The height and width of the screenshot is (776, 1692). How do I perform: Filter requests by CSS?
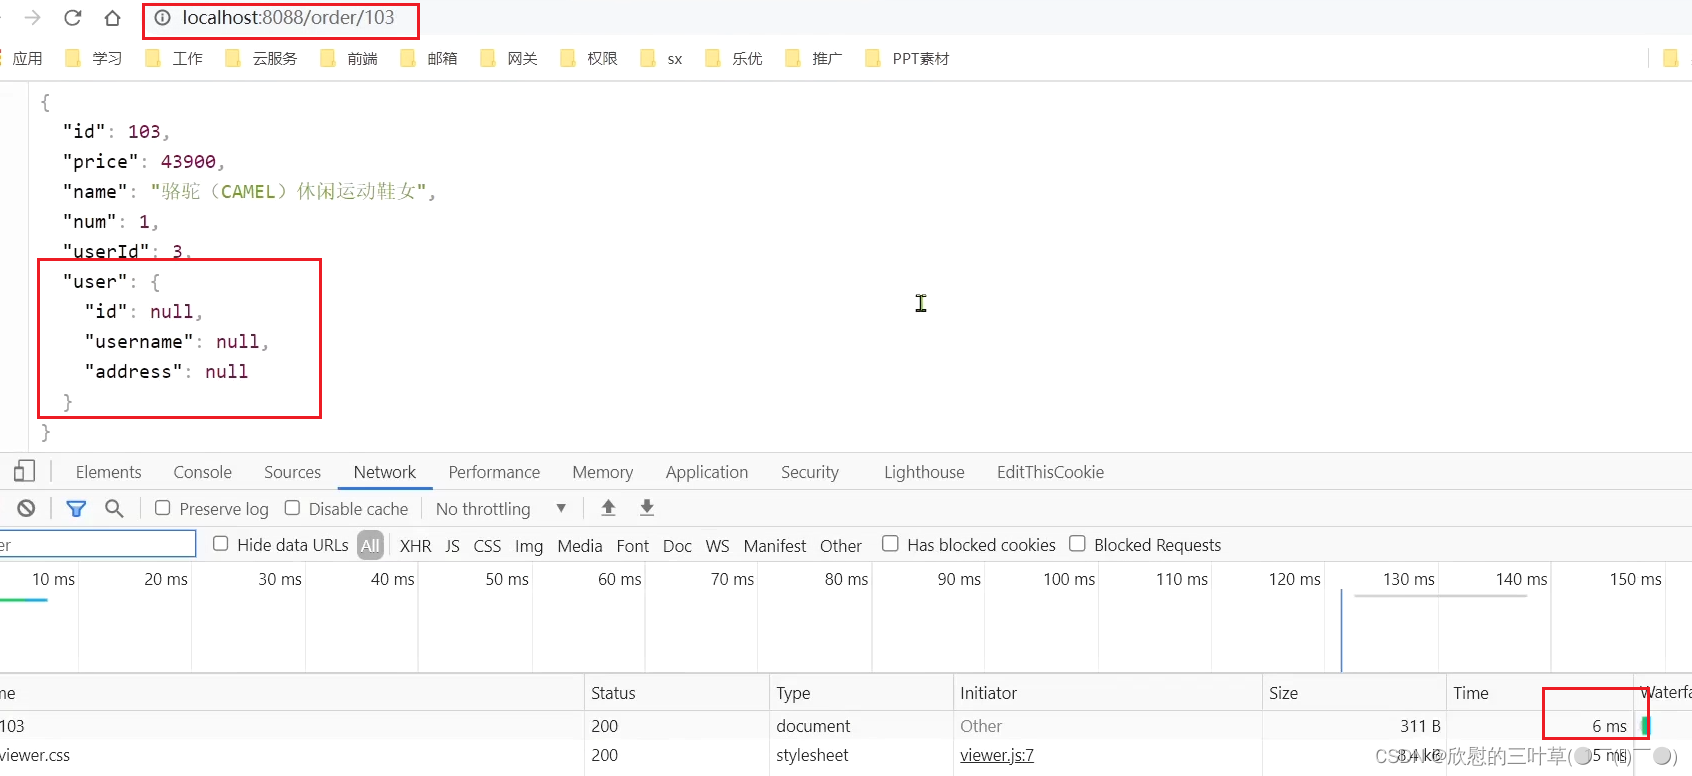coord(487,546)
